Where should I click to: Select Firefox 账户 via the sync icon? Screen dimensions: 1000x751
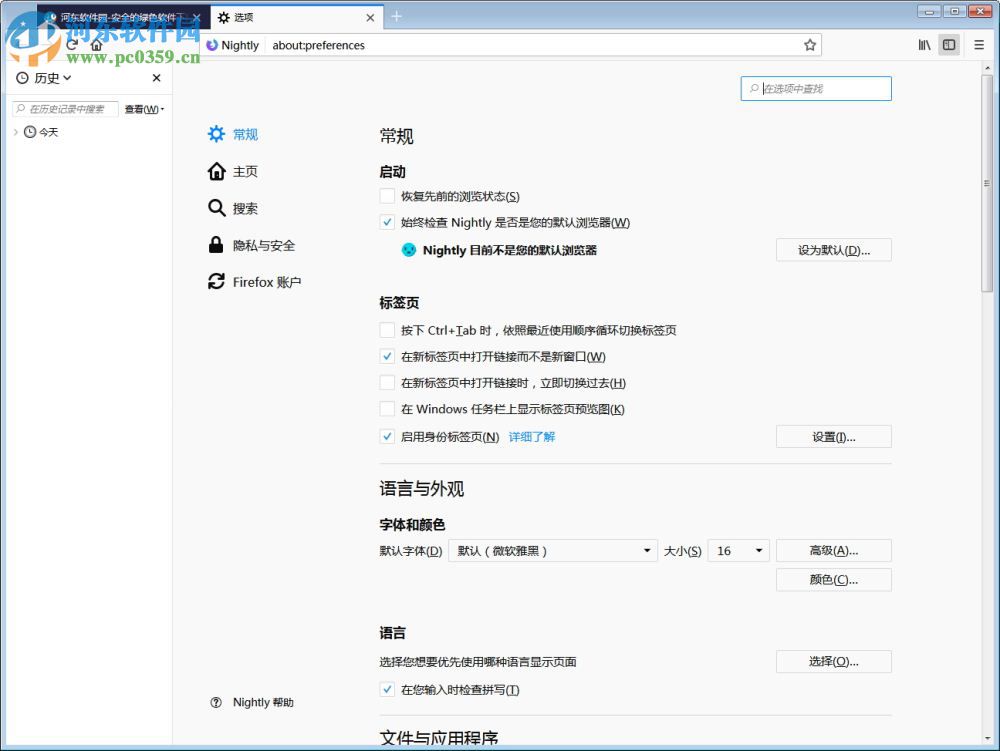(x=216, y=282)
